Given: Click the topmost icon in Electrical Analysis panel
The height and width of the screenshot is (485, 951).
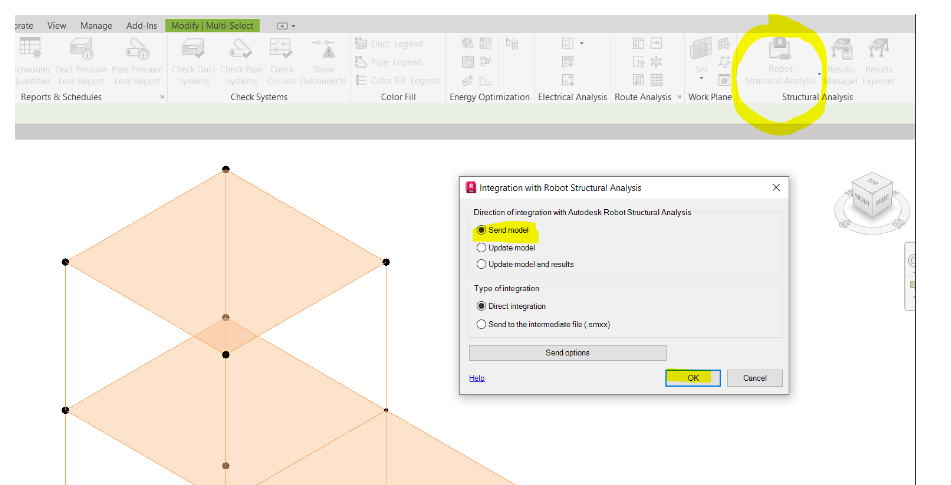Looking at the screenshot, I should coord(568,43).
